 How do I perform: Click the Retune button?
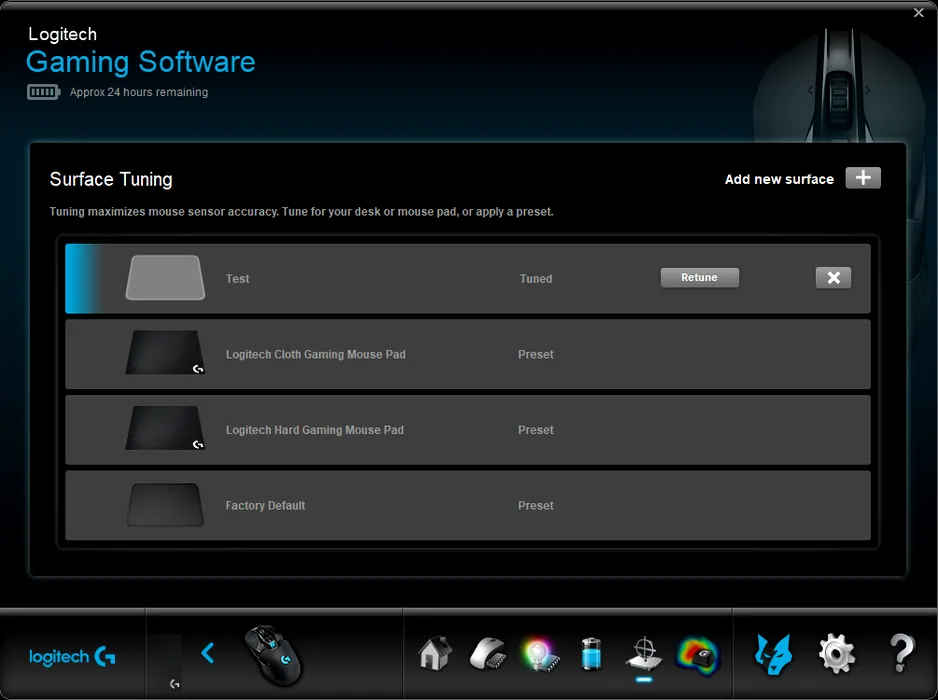pos(699,278)
